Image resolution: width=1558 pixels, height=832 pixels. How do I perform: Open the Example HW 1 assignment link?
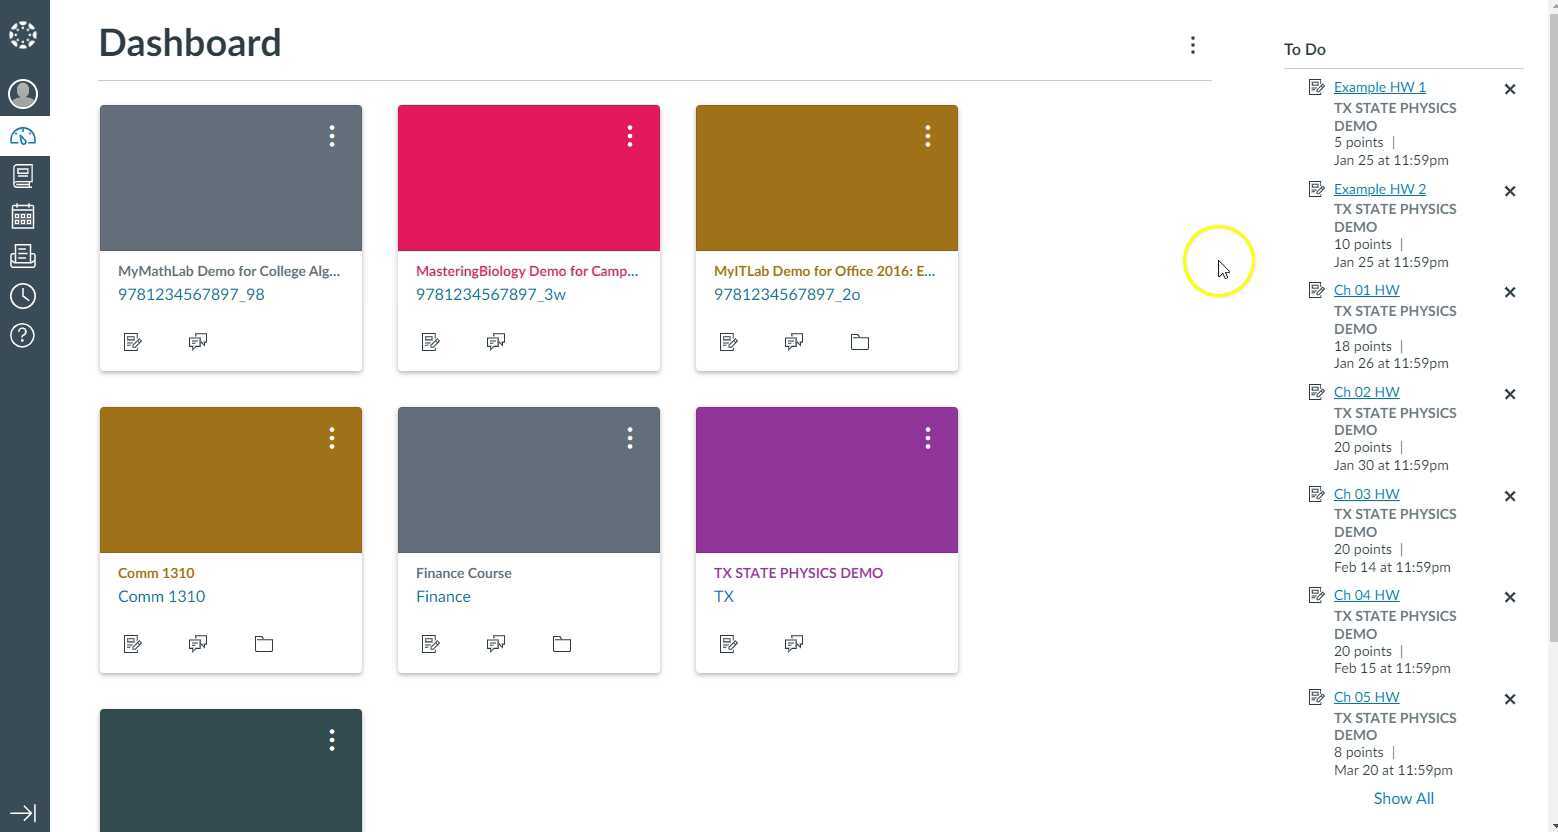pyautogui.click(x=1379, y=87)
